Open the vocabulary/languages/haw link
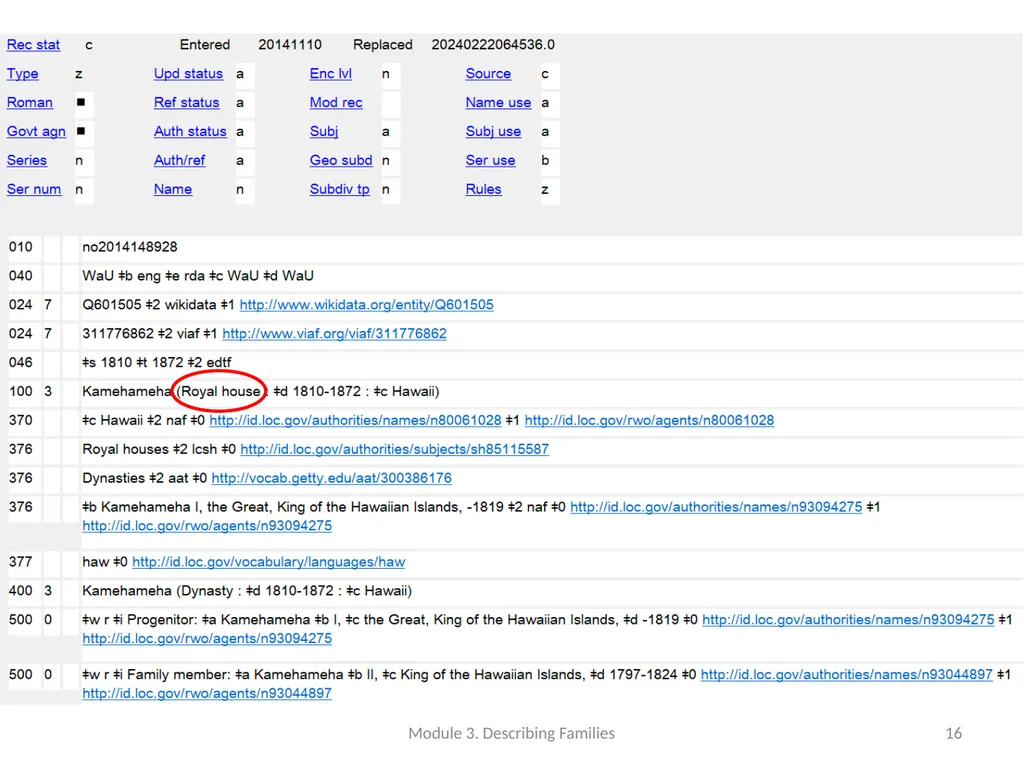1024x768 pixels. tap(268, 562)
